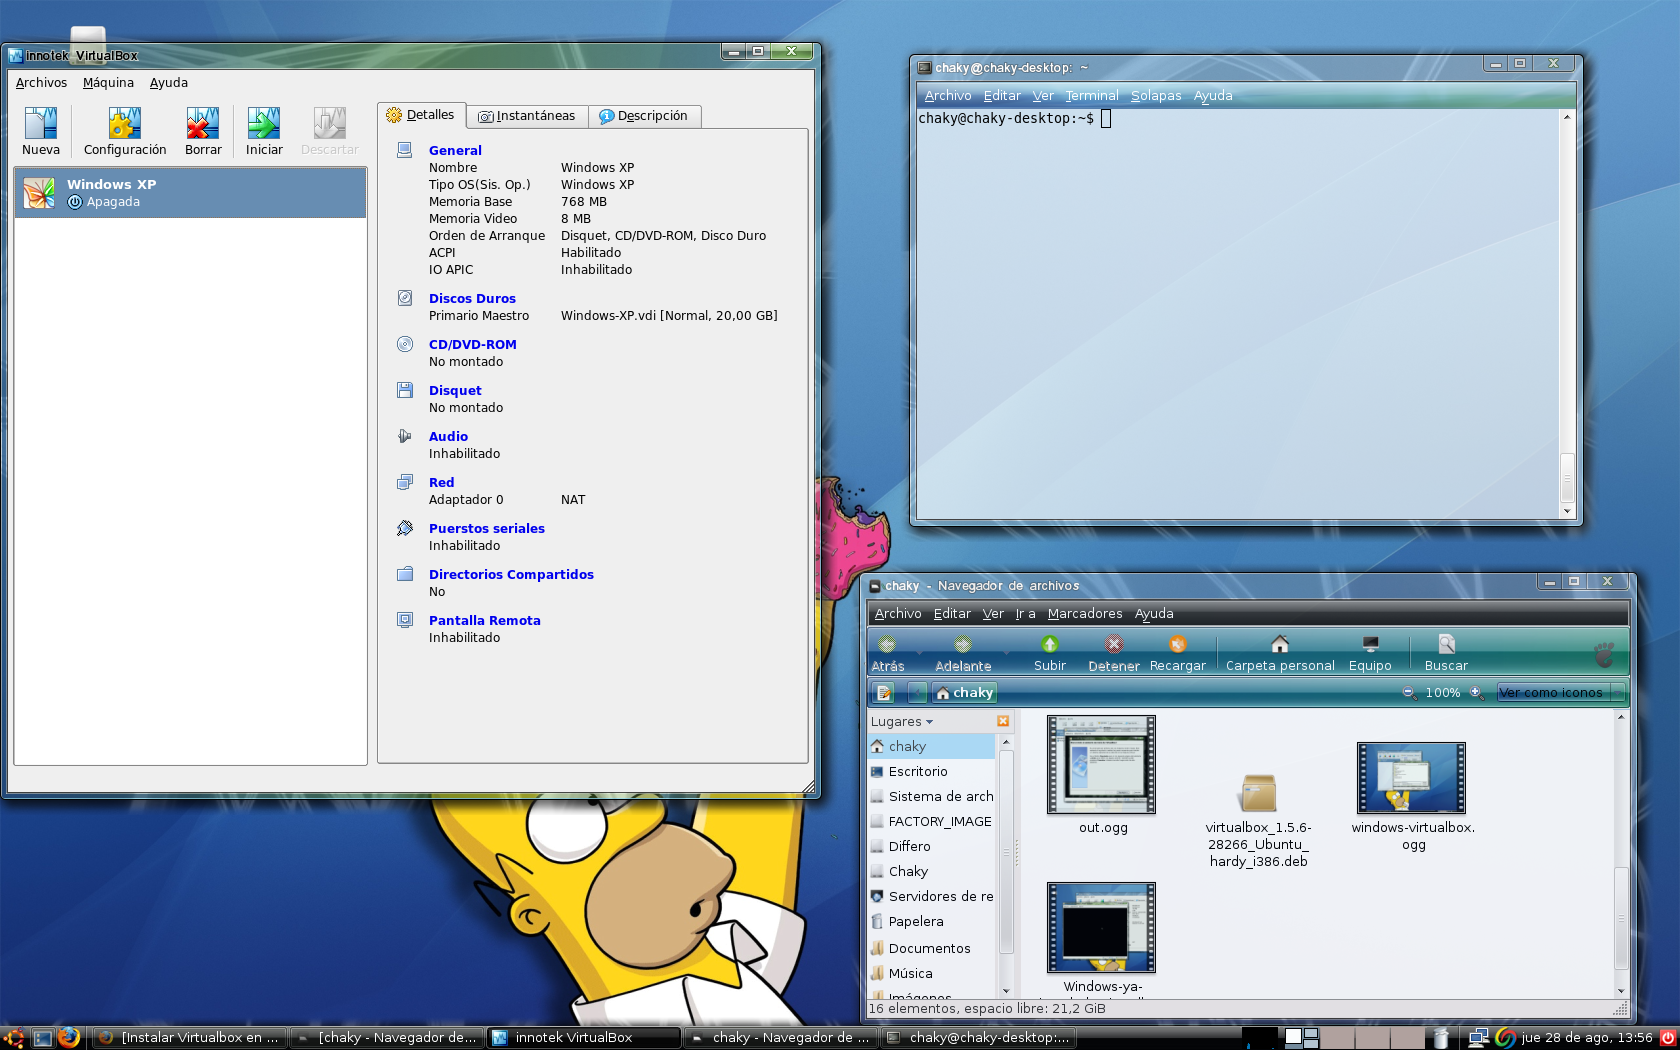Launch Firefox from the panel
Screen dimensions: 1680x1050
tap(68, 1037)
